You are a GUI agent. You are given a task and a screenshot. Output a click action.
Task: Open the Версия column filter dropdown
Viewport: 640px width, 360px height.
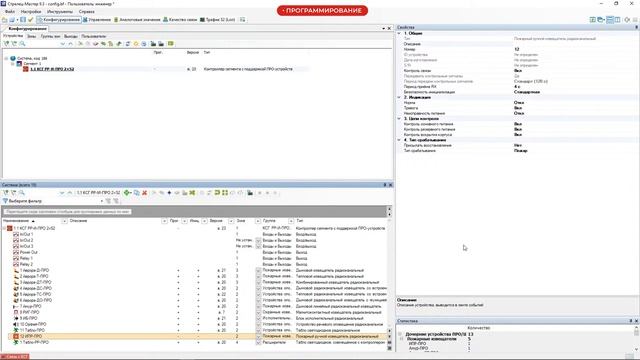tap(231, 221)
